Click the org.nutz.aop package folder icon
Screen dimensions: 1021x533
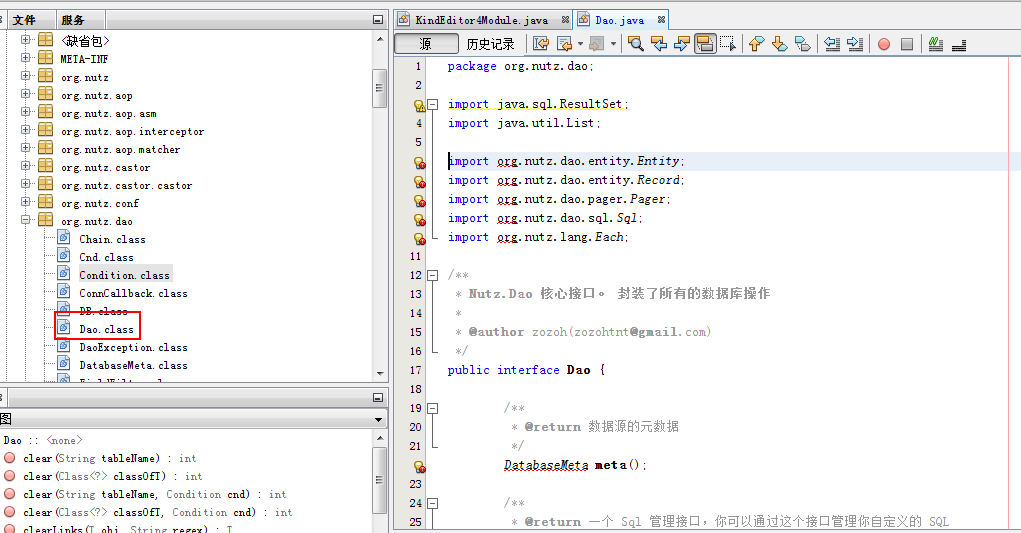(46, 94)
